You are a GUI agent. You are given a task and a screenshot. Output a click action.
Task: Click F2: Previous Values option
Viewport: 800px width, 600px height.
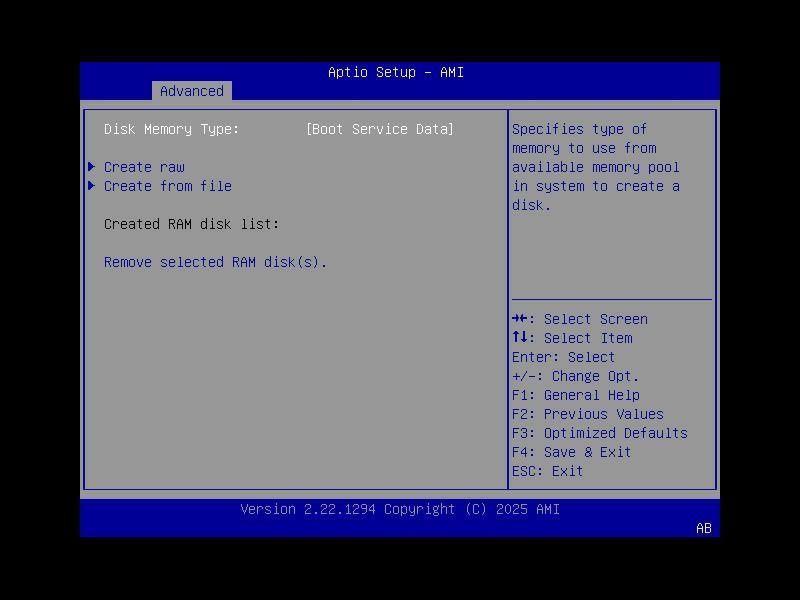(x=587, y=414)
